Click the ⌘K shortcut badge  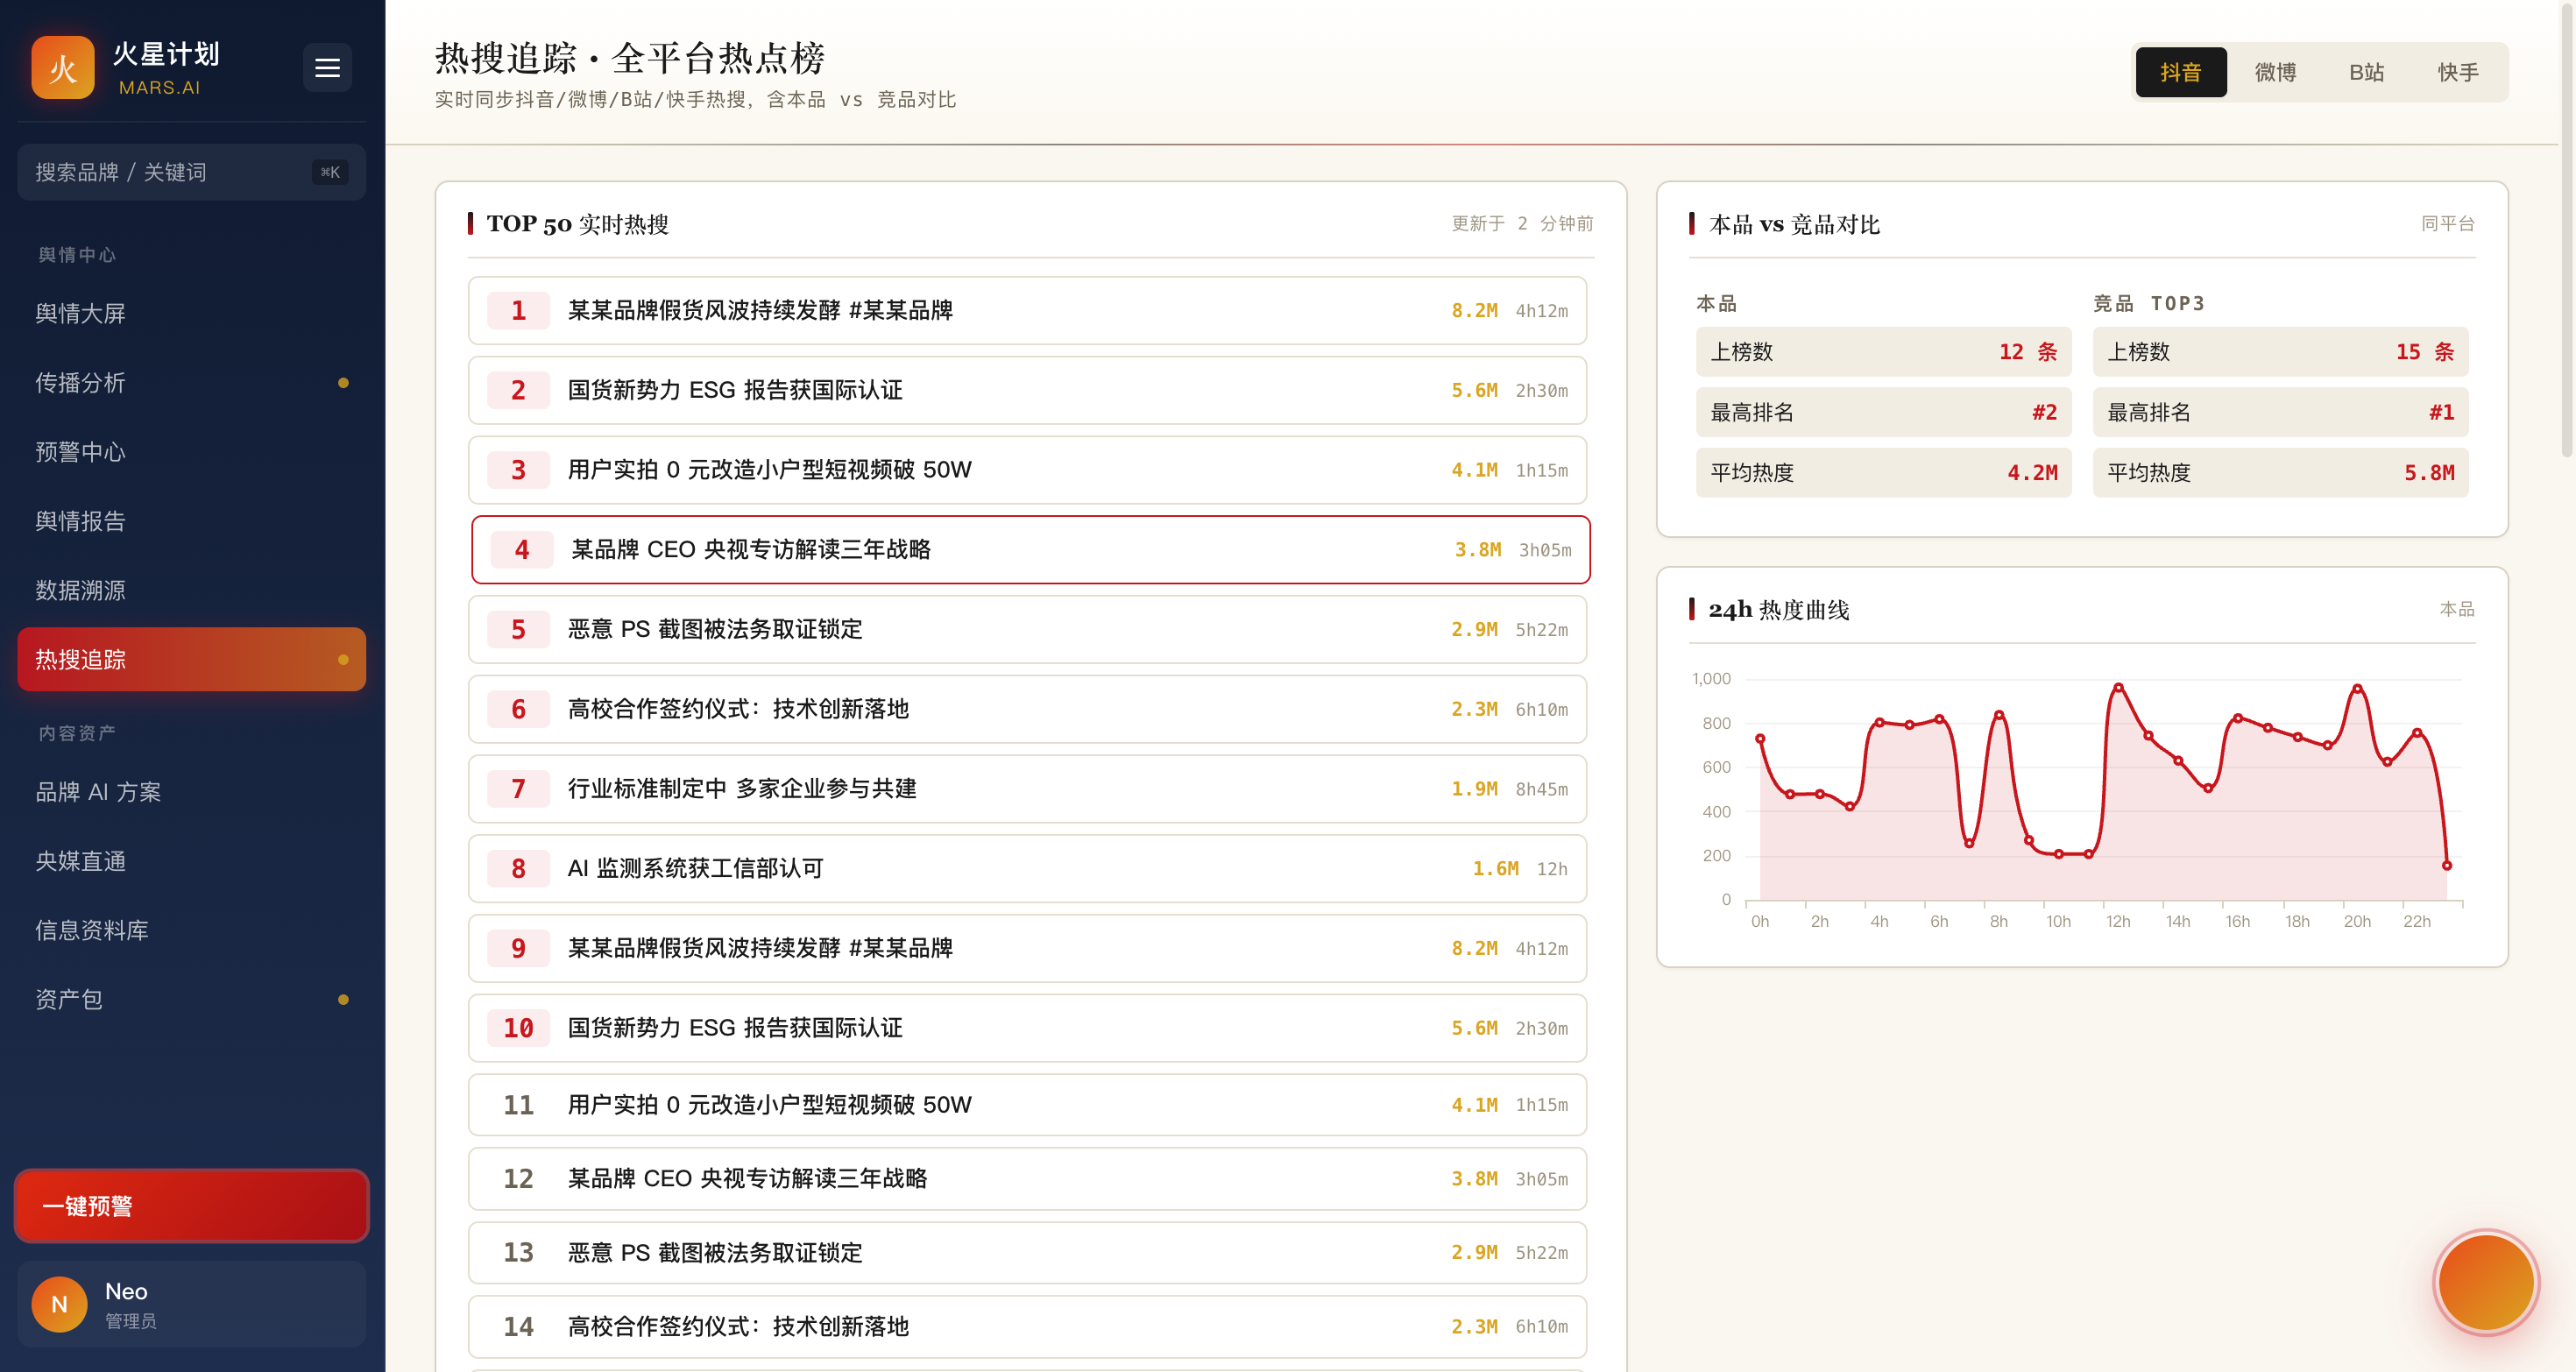click(330, 172)
